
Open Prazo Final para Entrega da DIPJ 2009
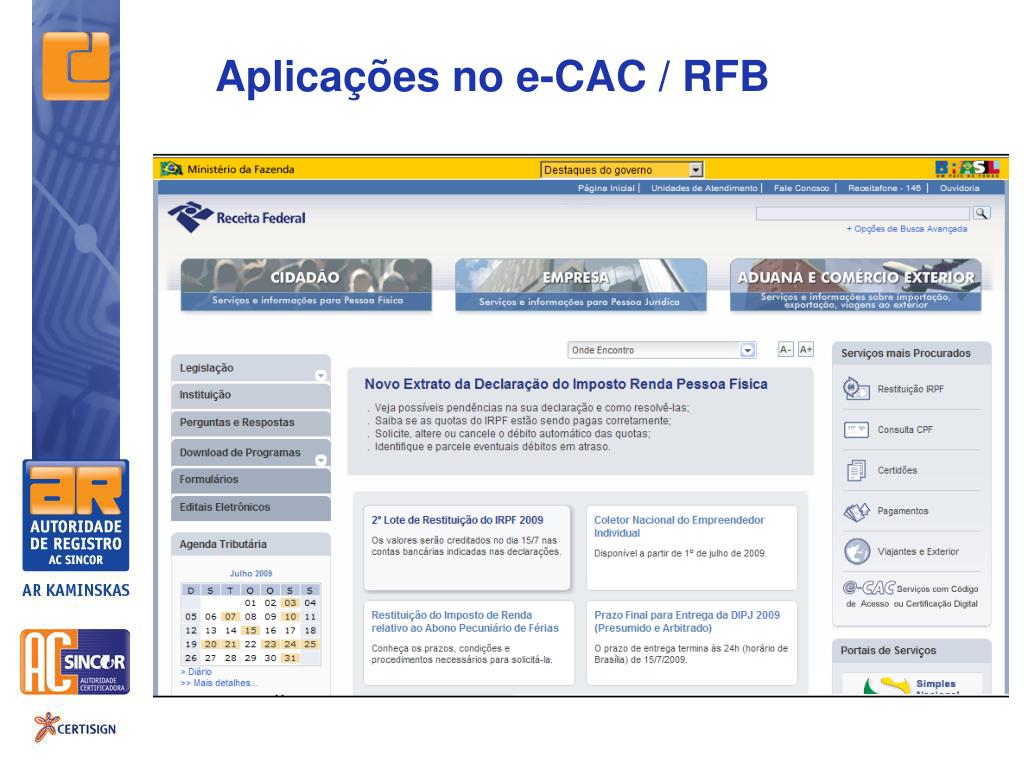pos(687,622)
